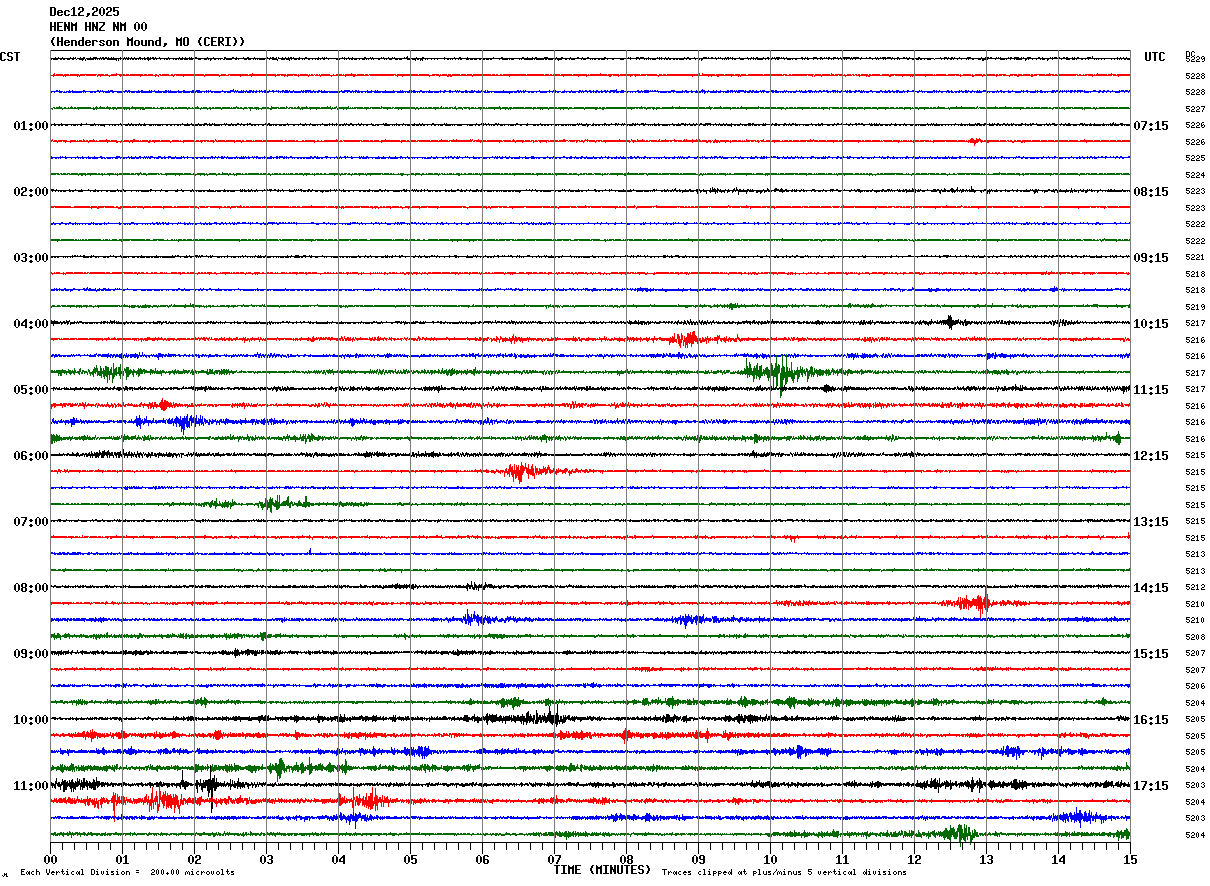Click the minute 15 axis tick label
The image size is (1210, 886).
pos(1130,859)
